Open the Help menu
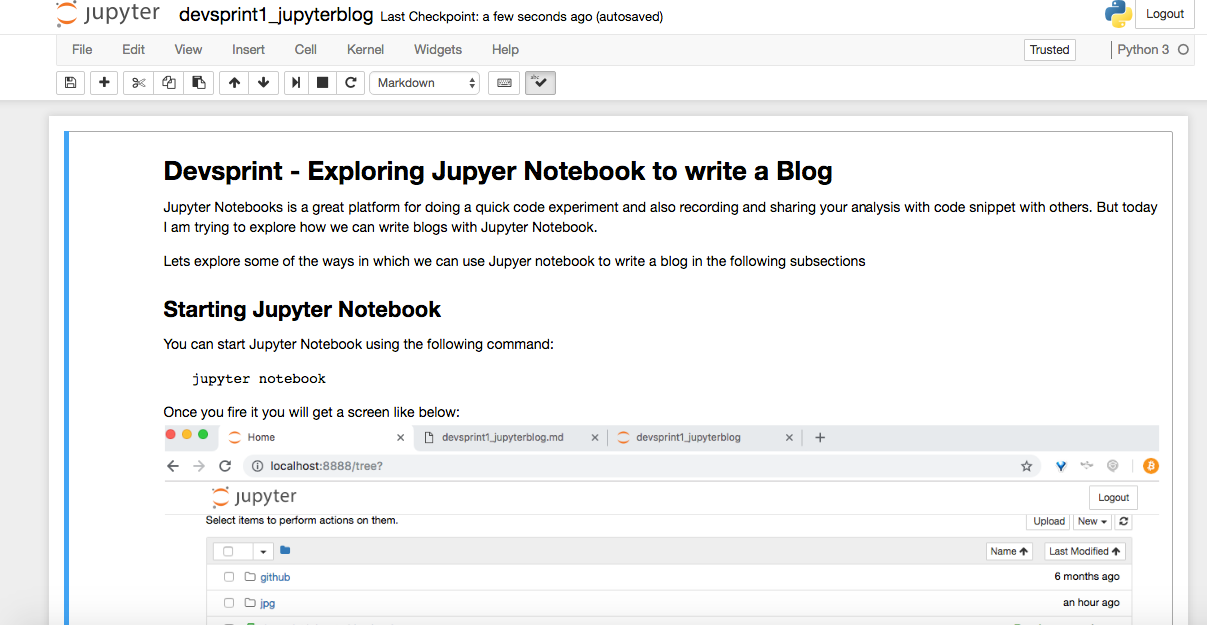The image size is (1207, 625). [505, 49]
